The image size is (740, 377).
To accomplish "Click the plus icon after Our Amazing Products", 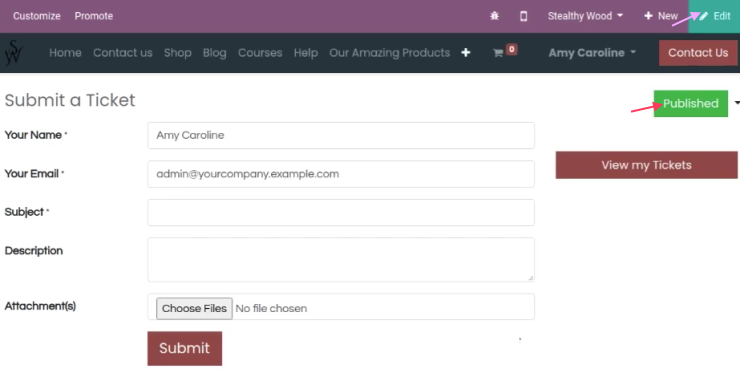I will point(466,53).
